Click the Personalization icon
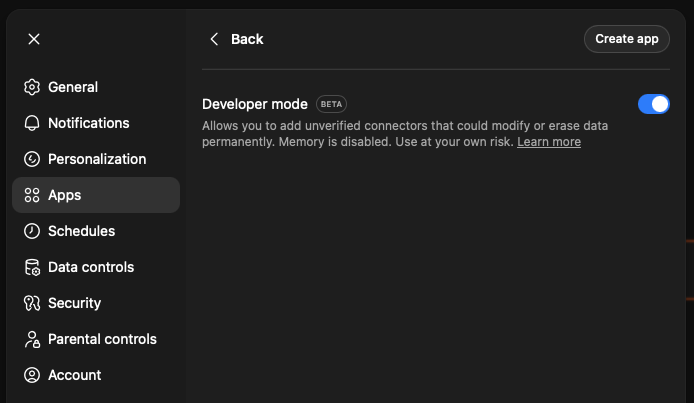 tap(32, 159)
